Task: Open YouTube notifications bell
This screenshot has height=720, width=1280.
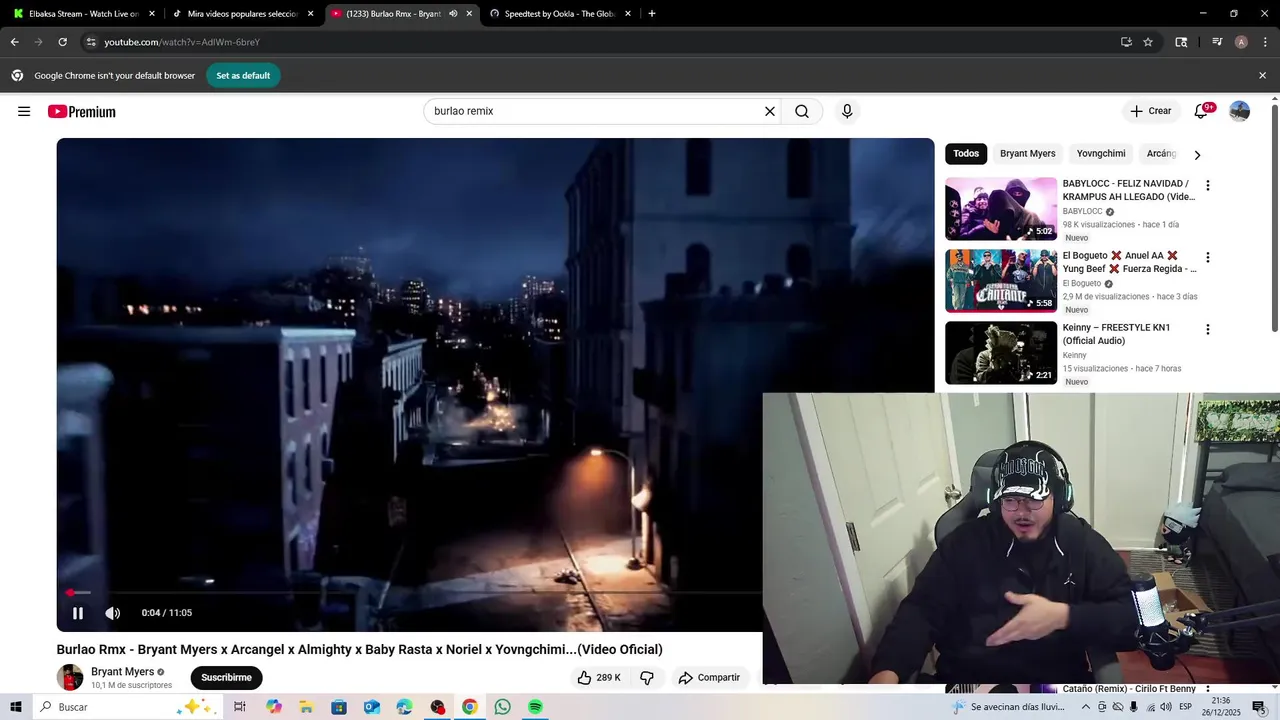Action: (1202, 111)
